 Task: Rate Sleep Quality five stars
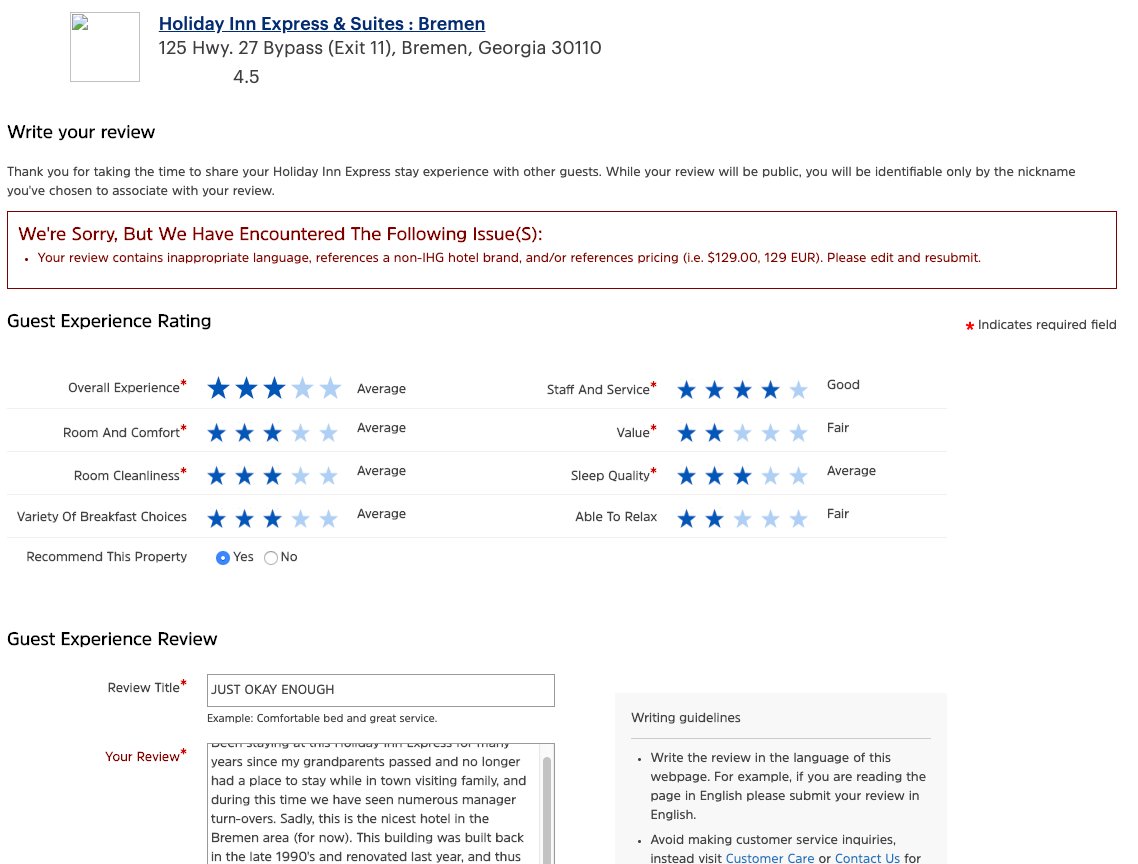[798, 476]
